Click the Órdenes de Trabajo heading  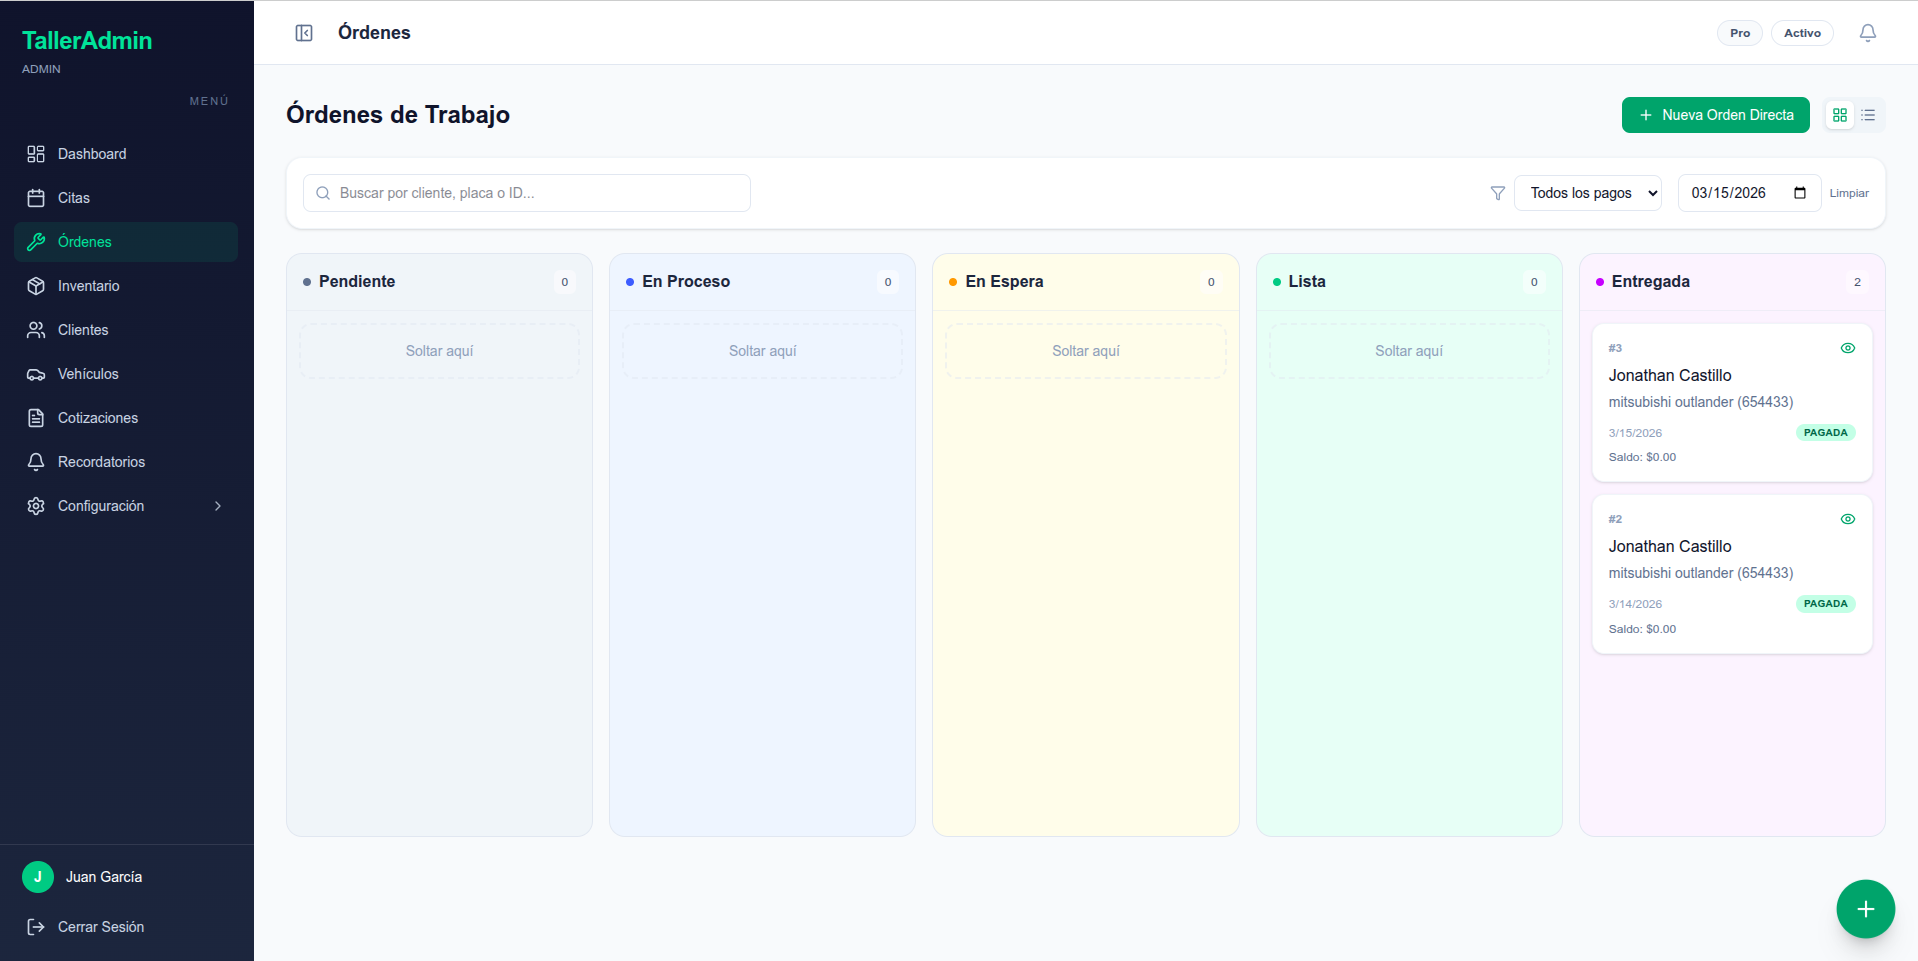pos(398,115)
